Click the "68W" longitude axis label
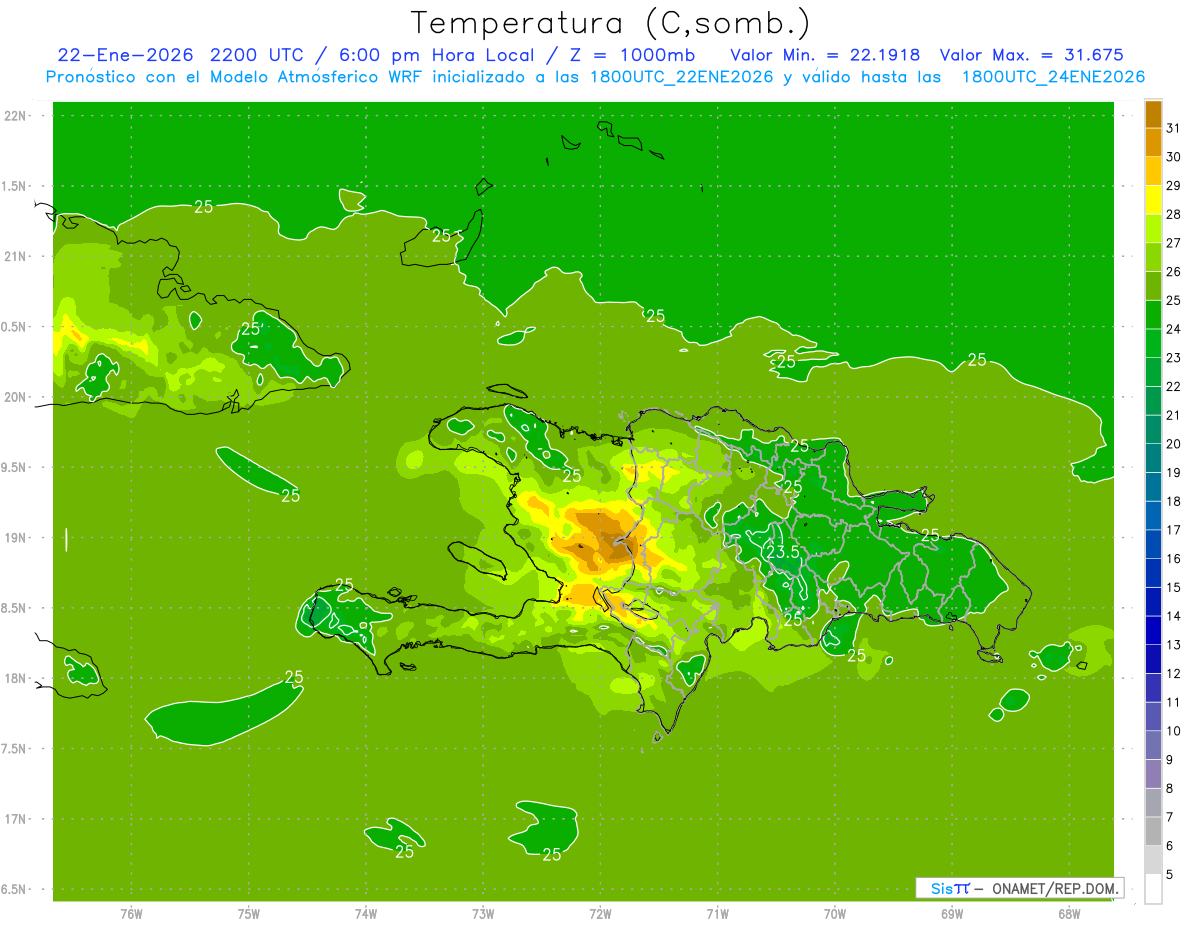 point(1069,913)
